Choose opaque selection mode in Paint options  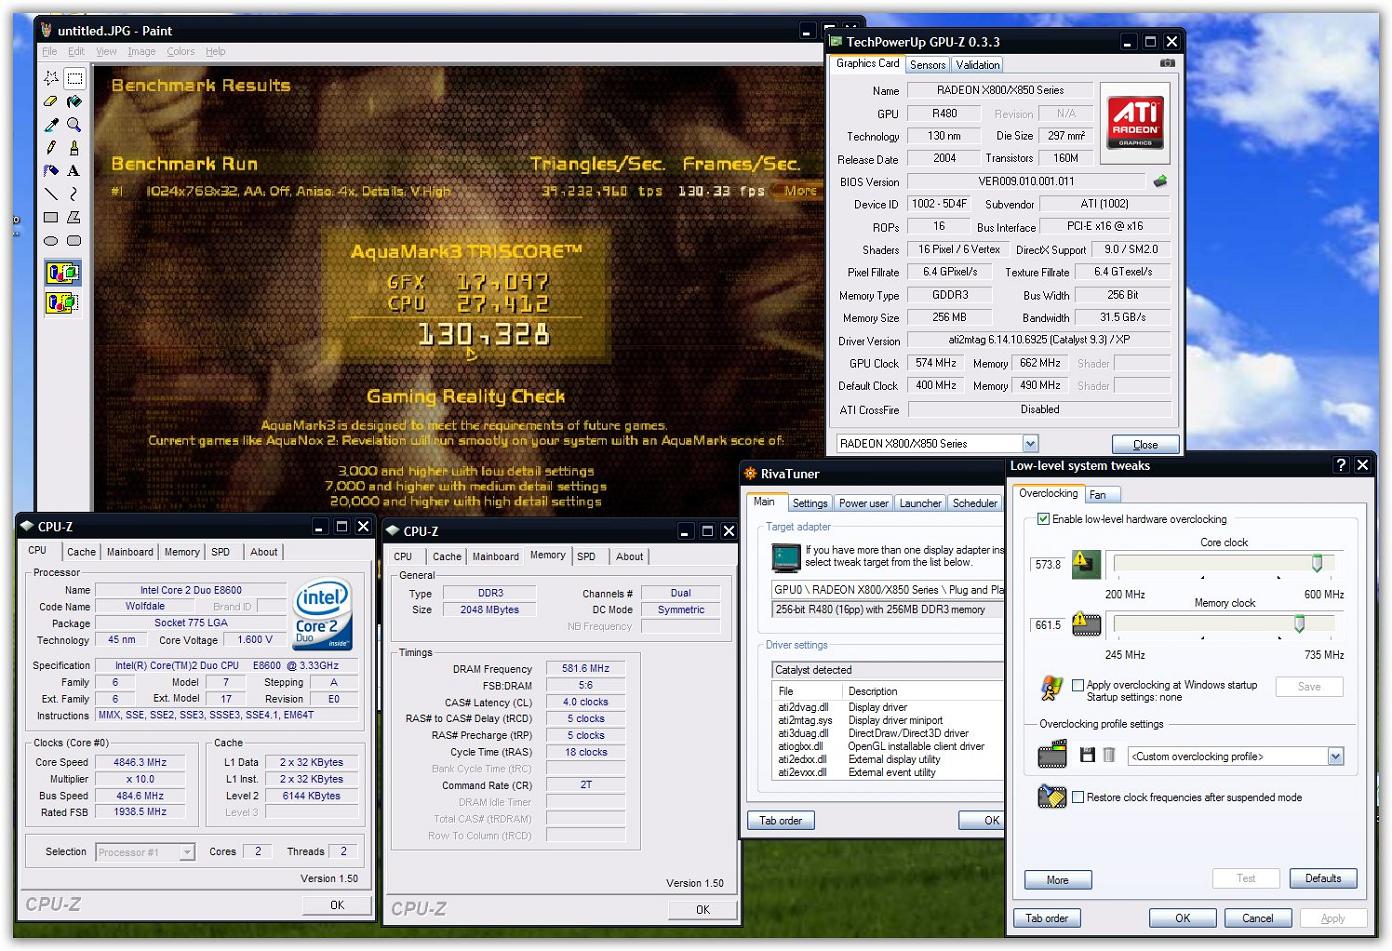pos(62,272)
